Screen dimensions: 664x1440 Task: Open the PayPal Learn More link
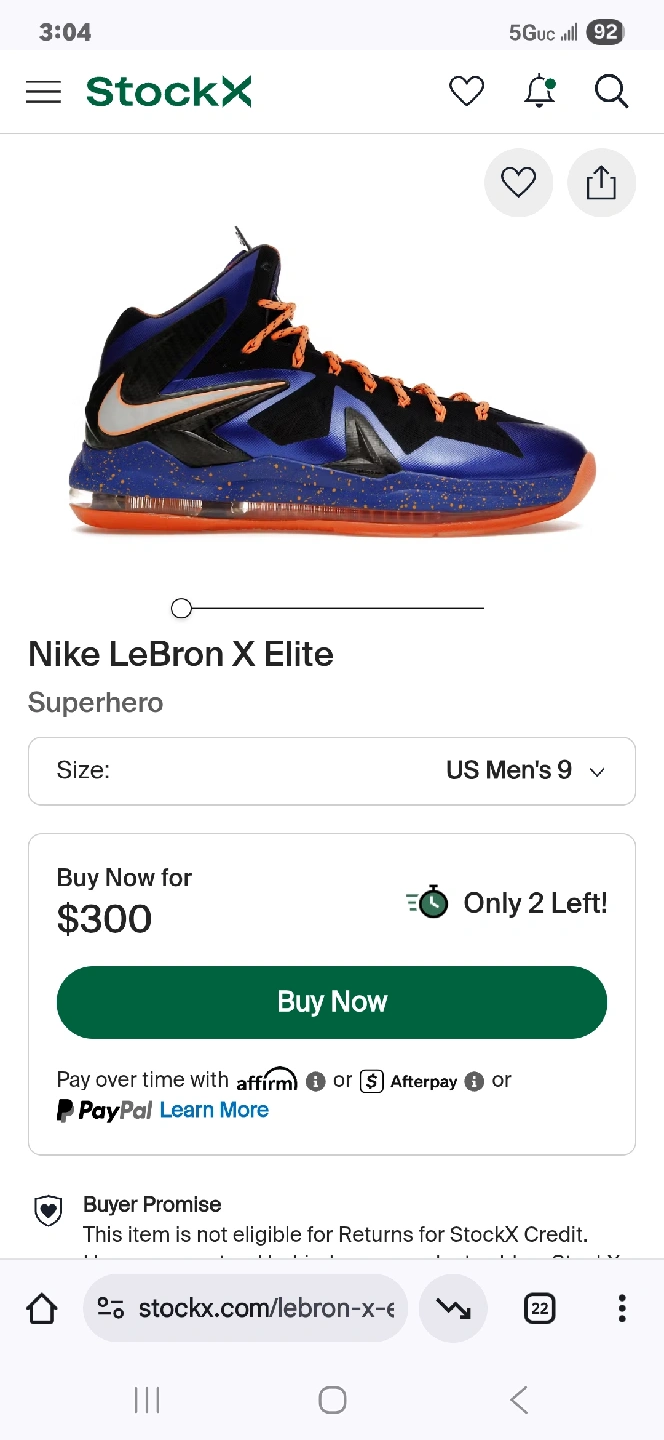point(214,1110)
